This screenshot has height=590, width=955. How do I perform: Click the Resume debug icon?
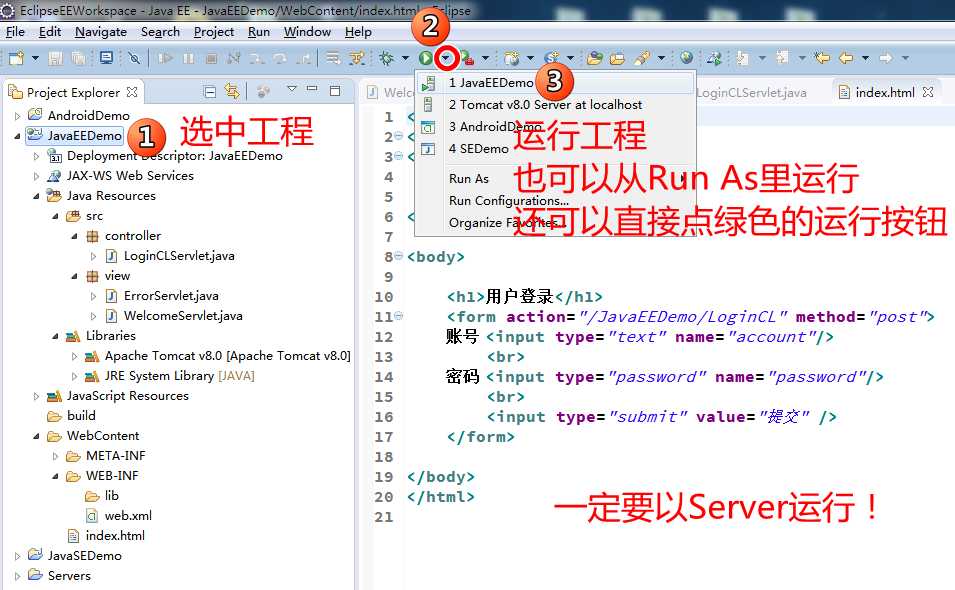pyautogui.click(x=165, y=58)
